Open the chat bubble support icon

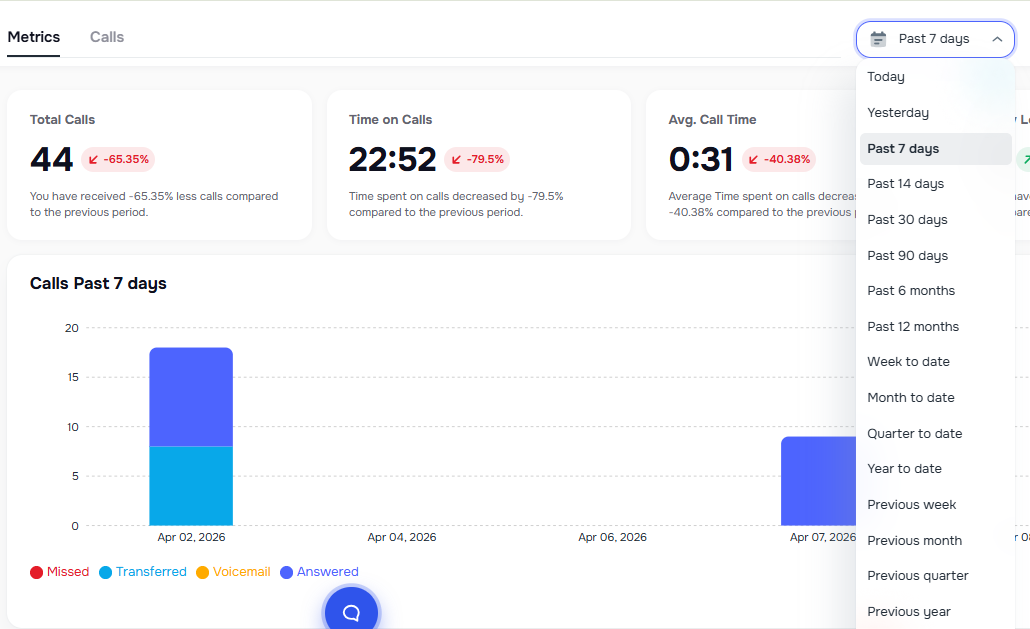click(351, 612)
